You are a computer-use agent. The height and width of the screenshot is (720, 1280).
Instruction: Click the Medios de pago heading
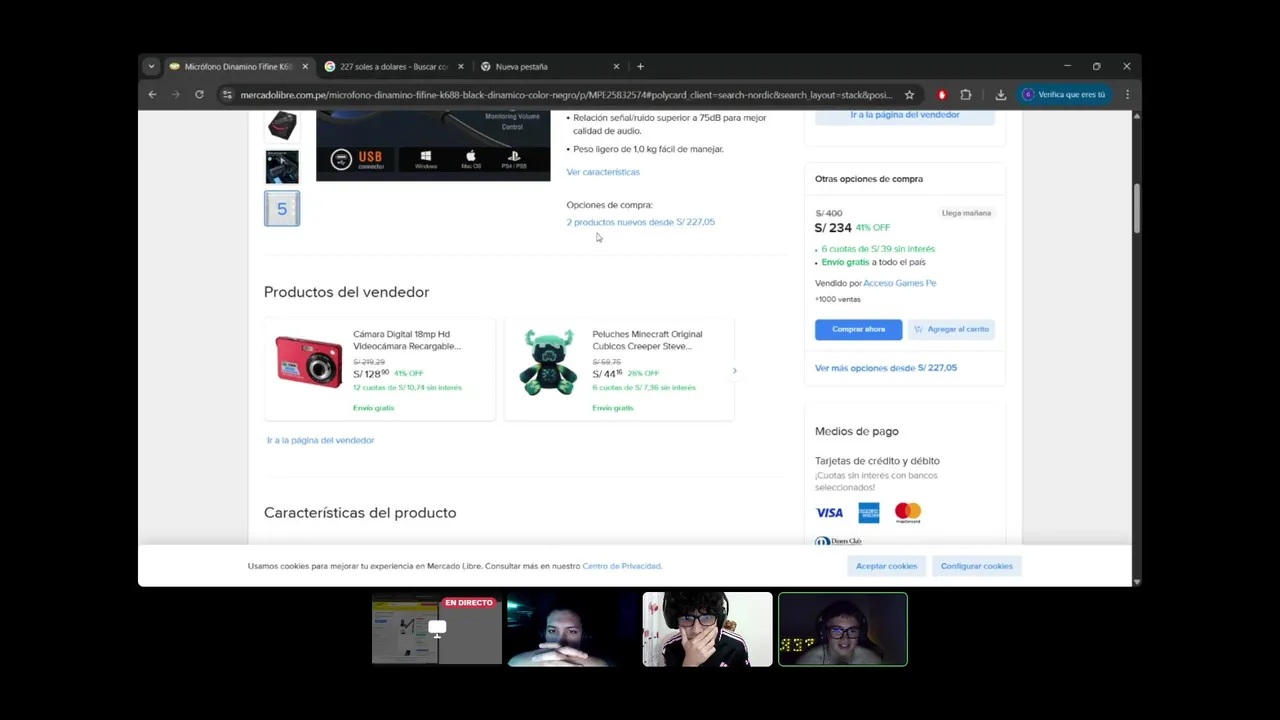click(857, 431)
